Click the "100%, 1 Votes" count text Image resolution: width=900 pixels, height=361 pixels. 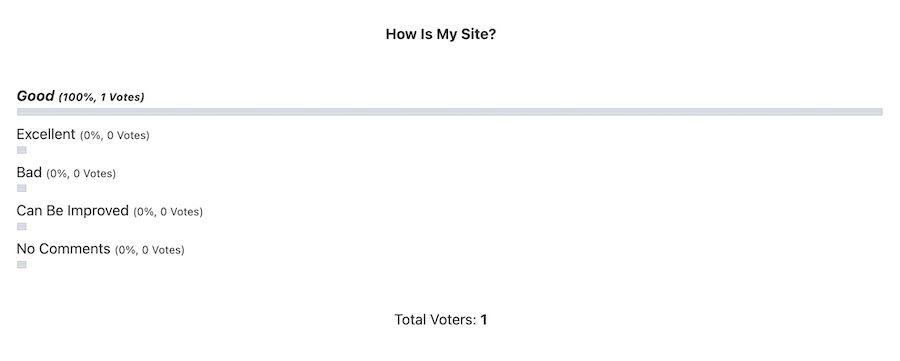pos(102,98)
